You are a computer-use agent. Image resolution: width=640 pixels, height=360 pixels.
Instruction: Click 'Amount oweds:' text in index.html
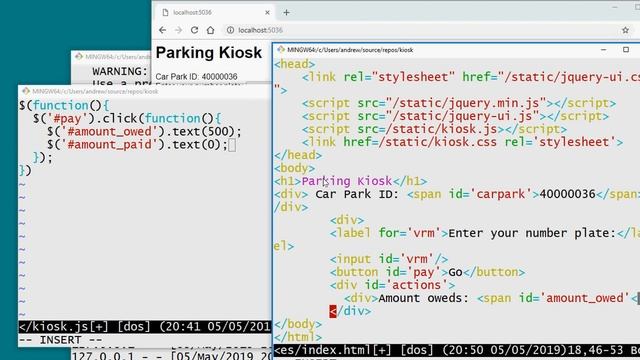point(423,298)
